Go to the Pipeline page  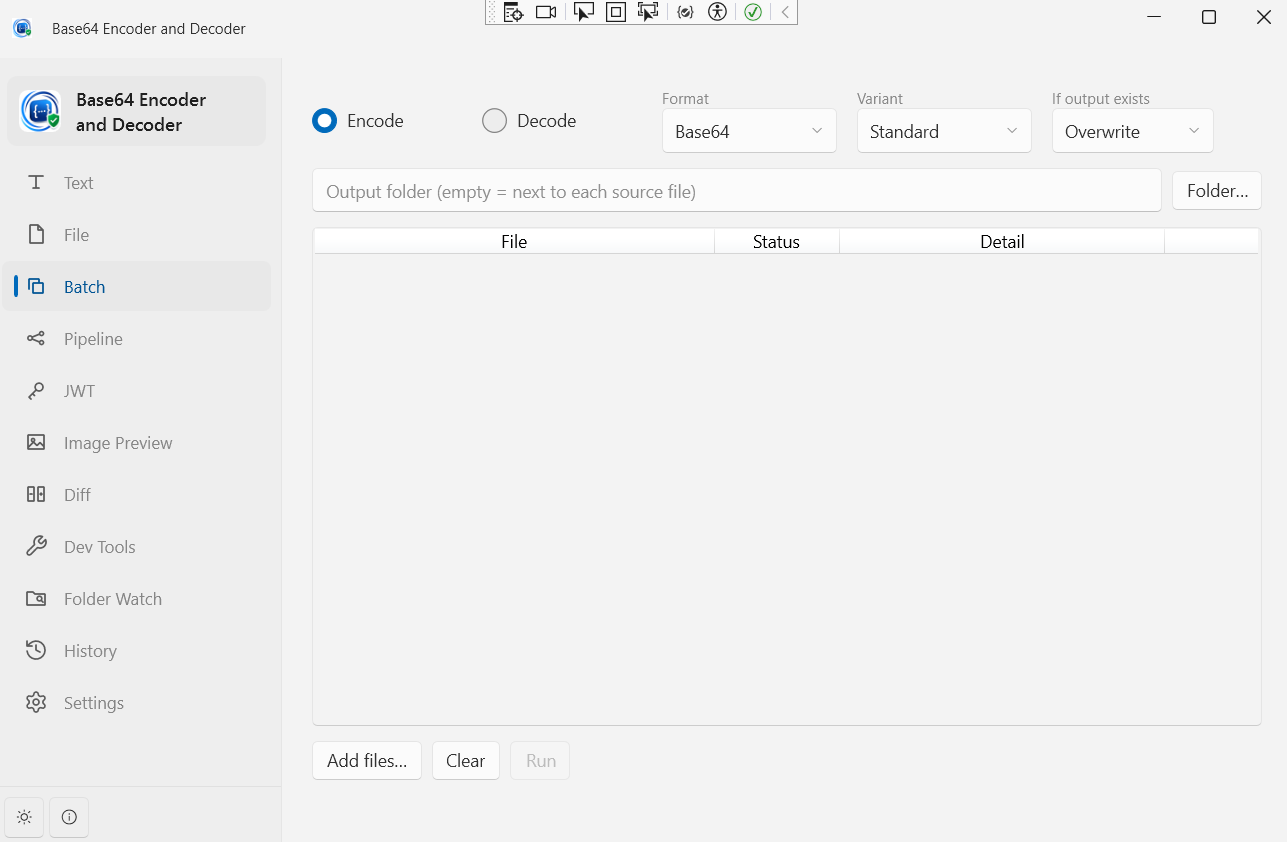(x=136, y=339)
